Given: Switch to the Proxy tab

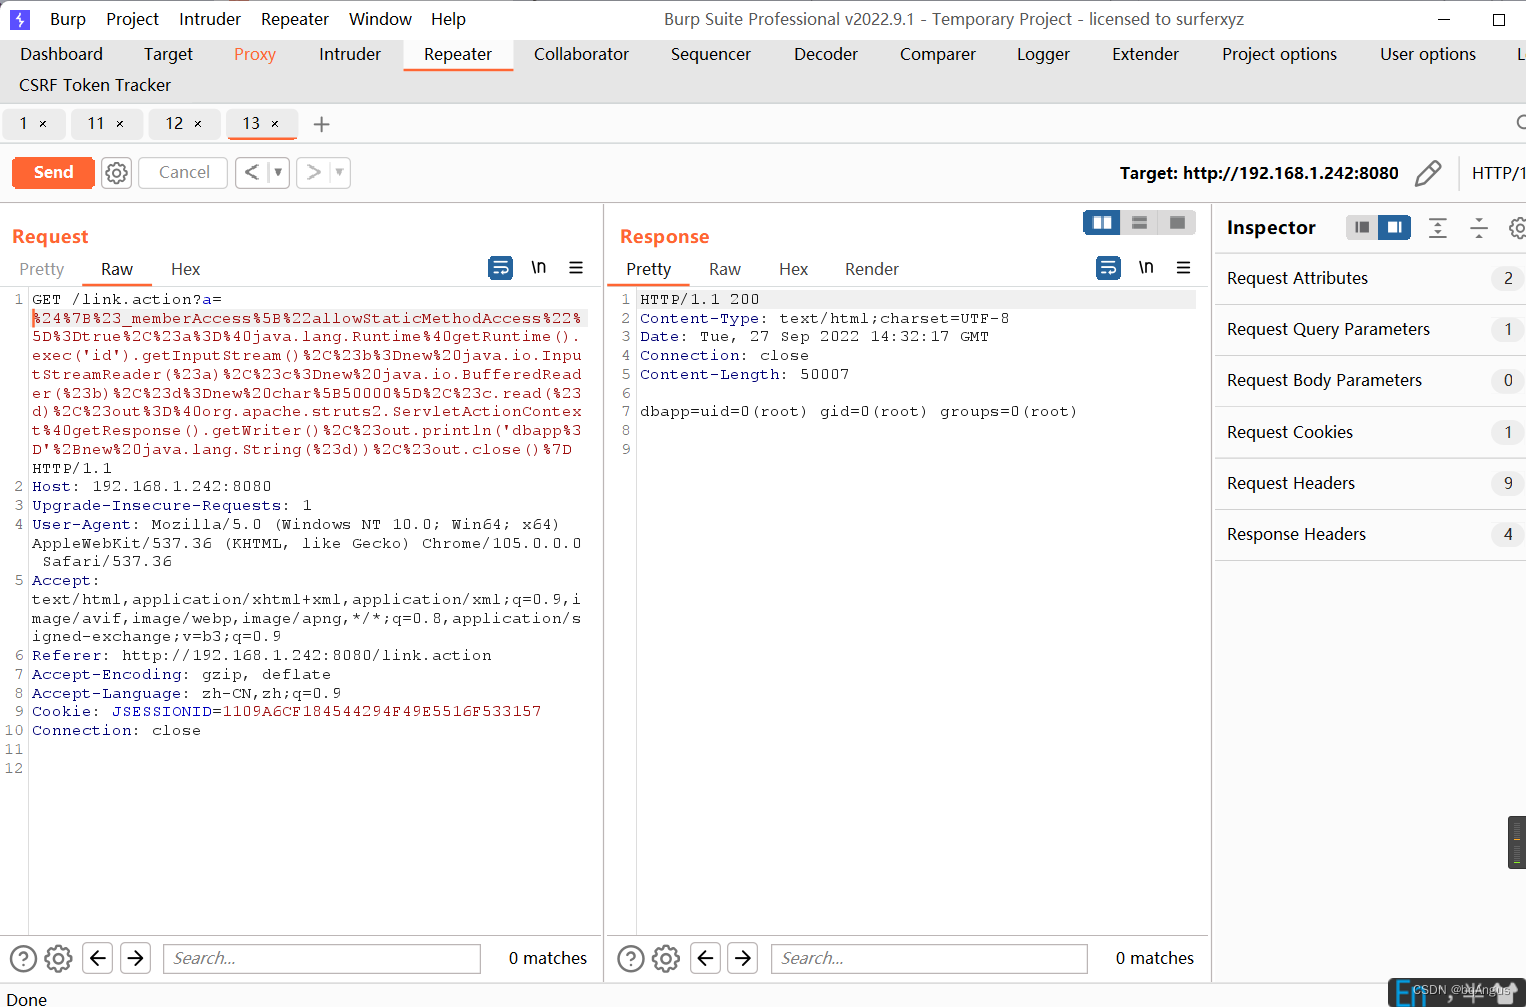Looking at the screenshot, I should (x=255, y=54).
